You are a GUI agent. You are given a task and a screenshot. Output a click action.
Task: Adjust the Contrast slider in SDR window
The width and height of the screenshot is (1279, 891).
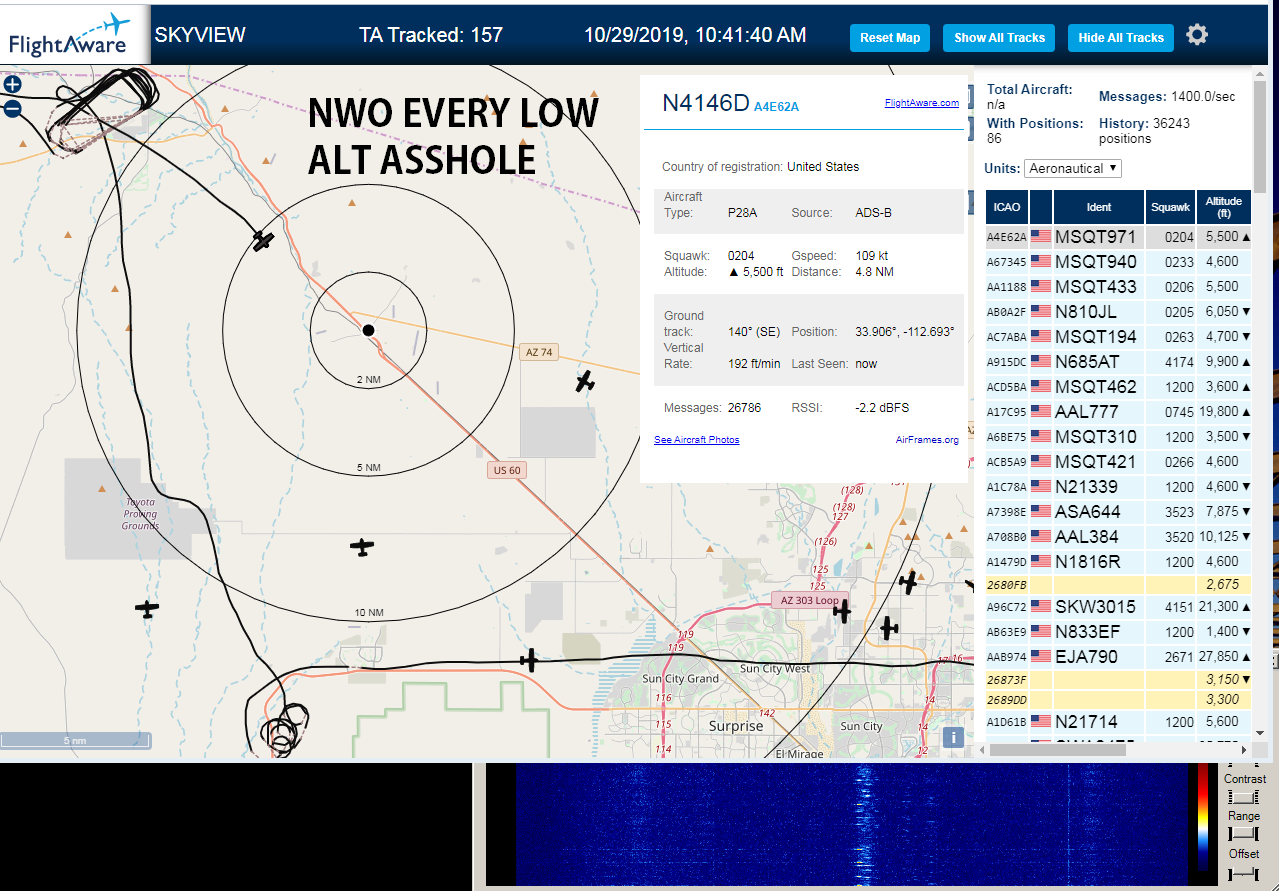pos(1244,797)
